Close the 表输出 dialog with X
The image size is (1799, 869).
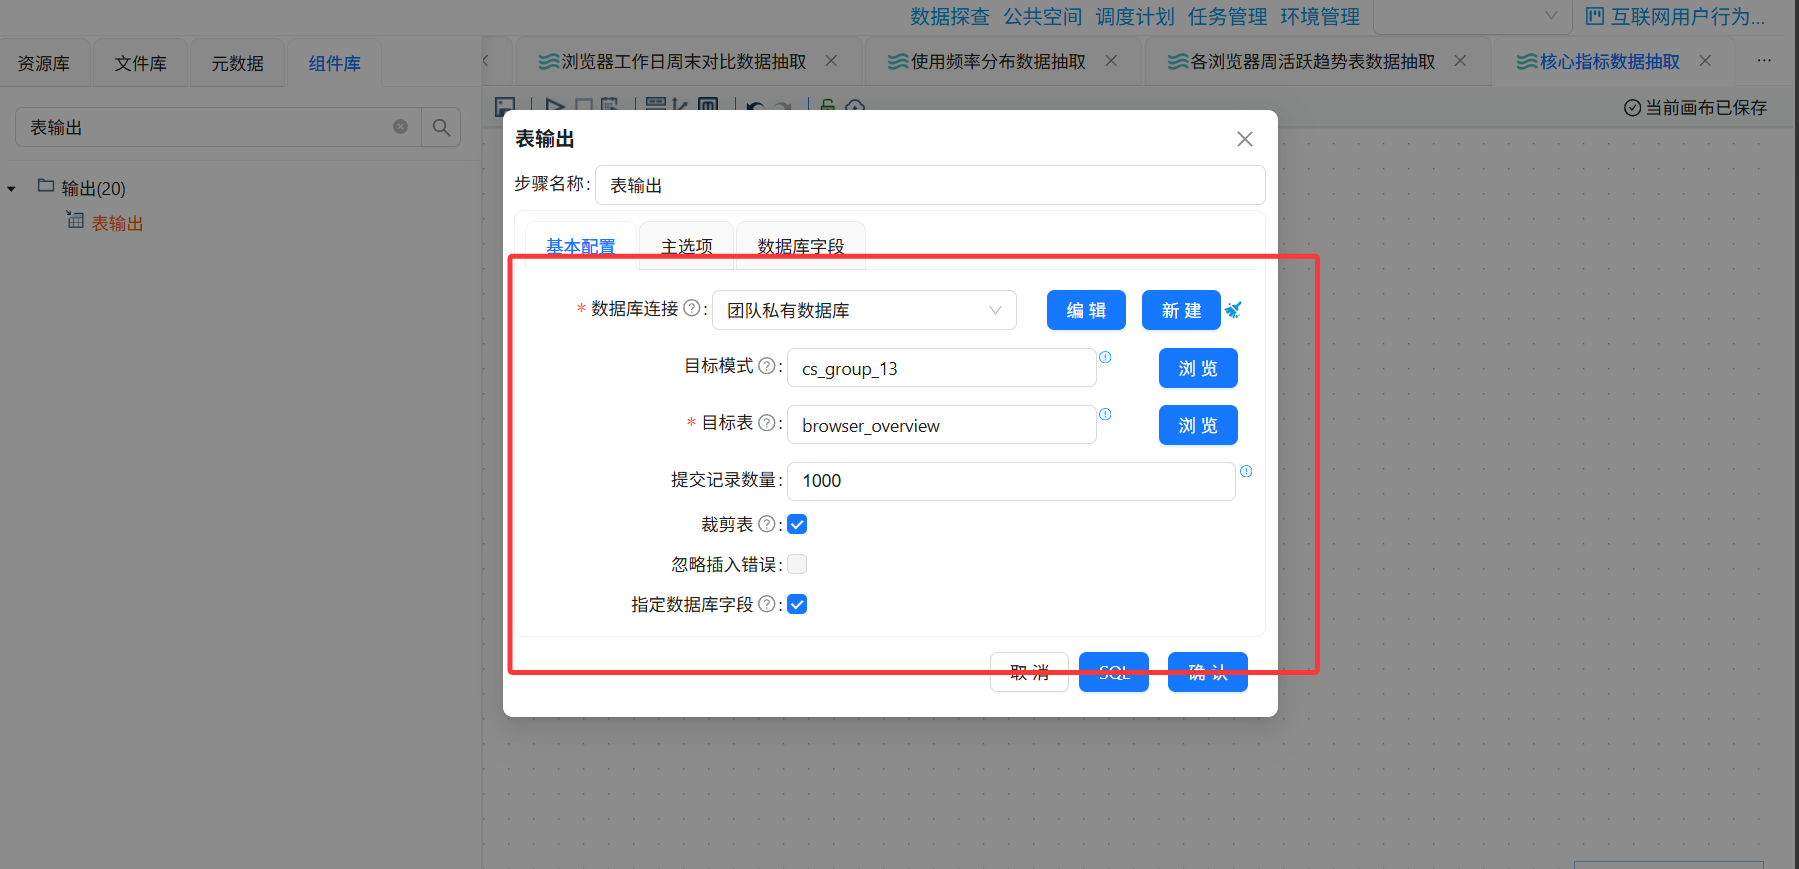coord(1245,139)
